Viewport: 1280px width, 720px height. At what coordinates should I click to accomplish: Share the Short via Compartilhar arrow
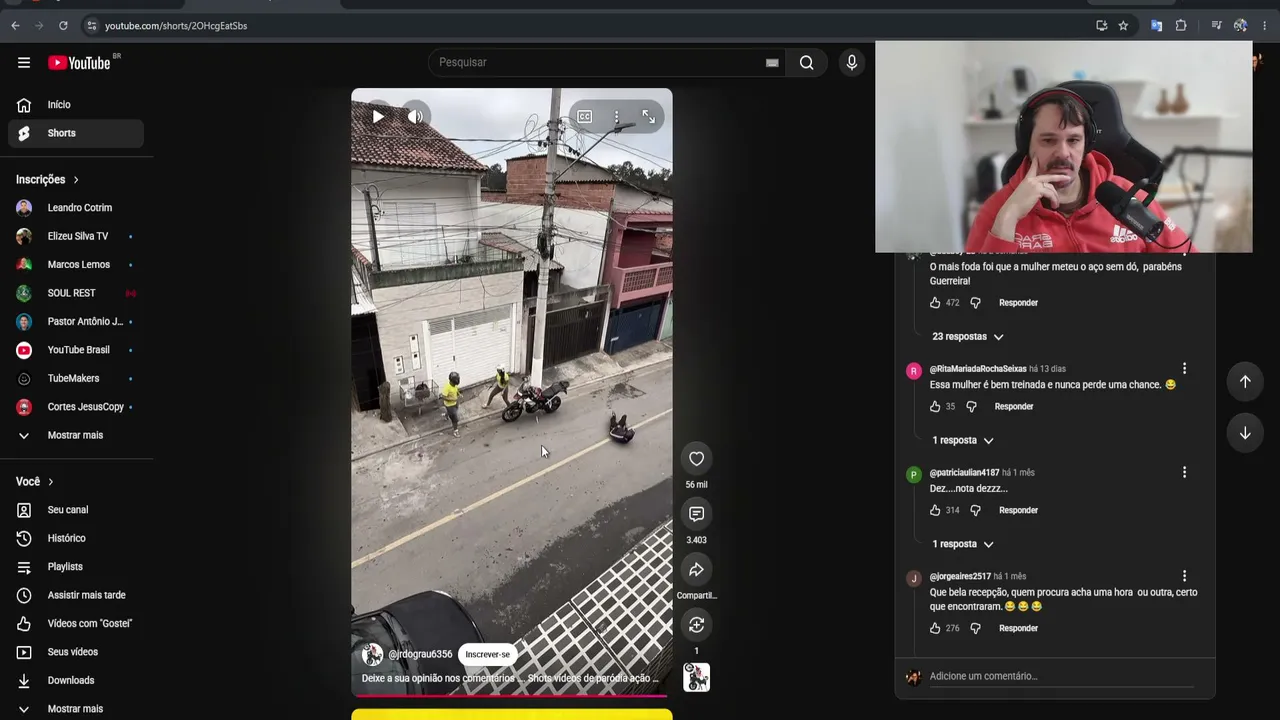(696, 570)
